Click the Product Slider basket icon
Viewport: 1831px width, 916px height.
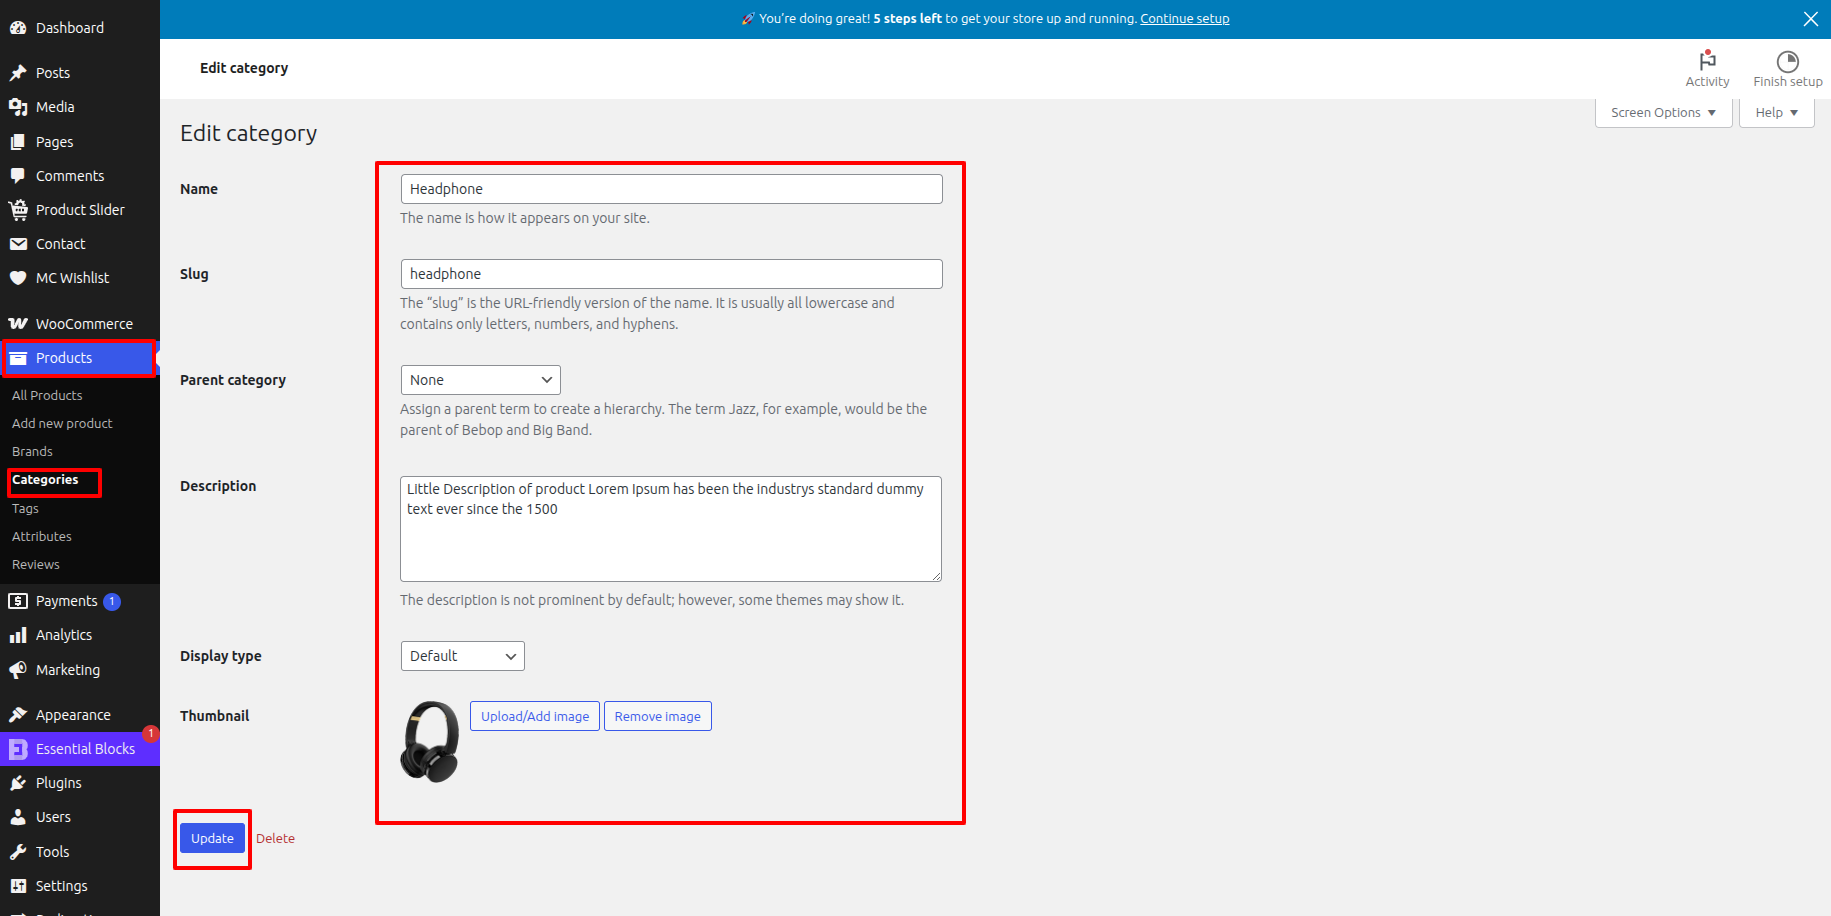click(18, 210)
